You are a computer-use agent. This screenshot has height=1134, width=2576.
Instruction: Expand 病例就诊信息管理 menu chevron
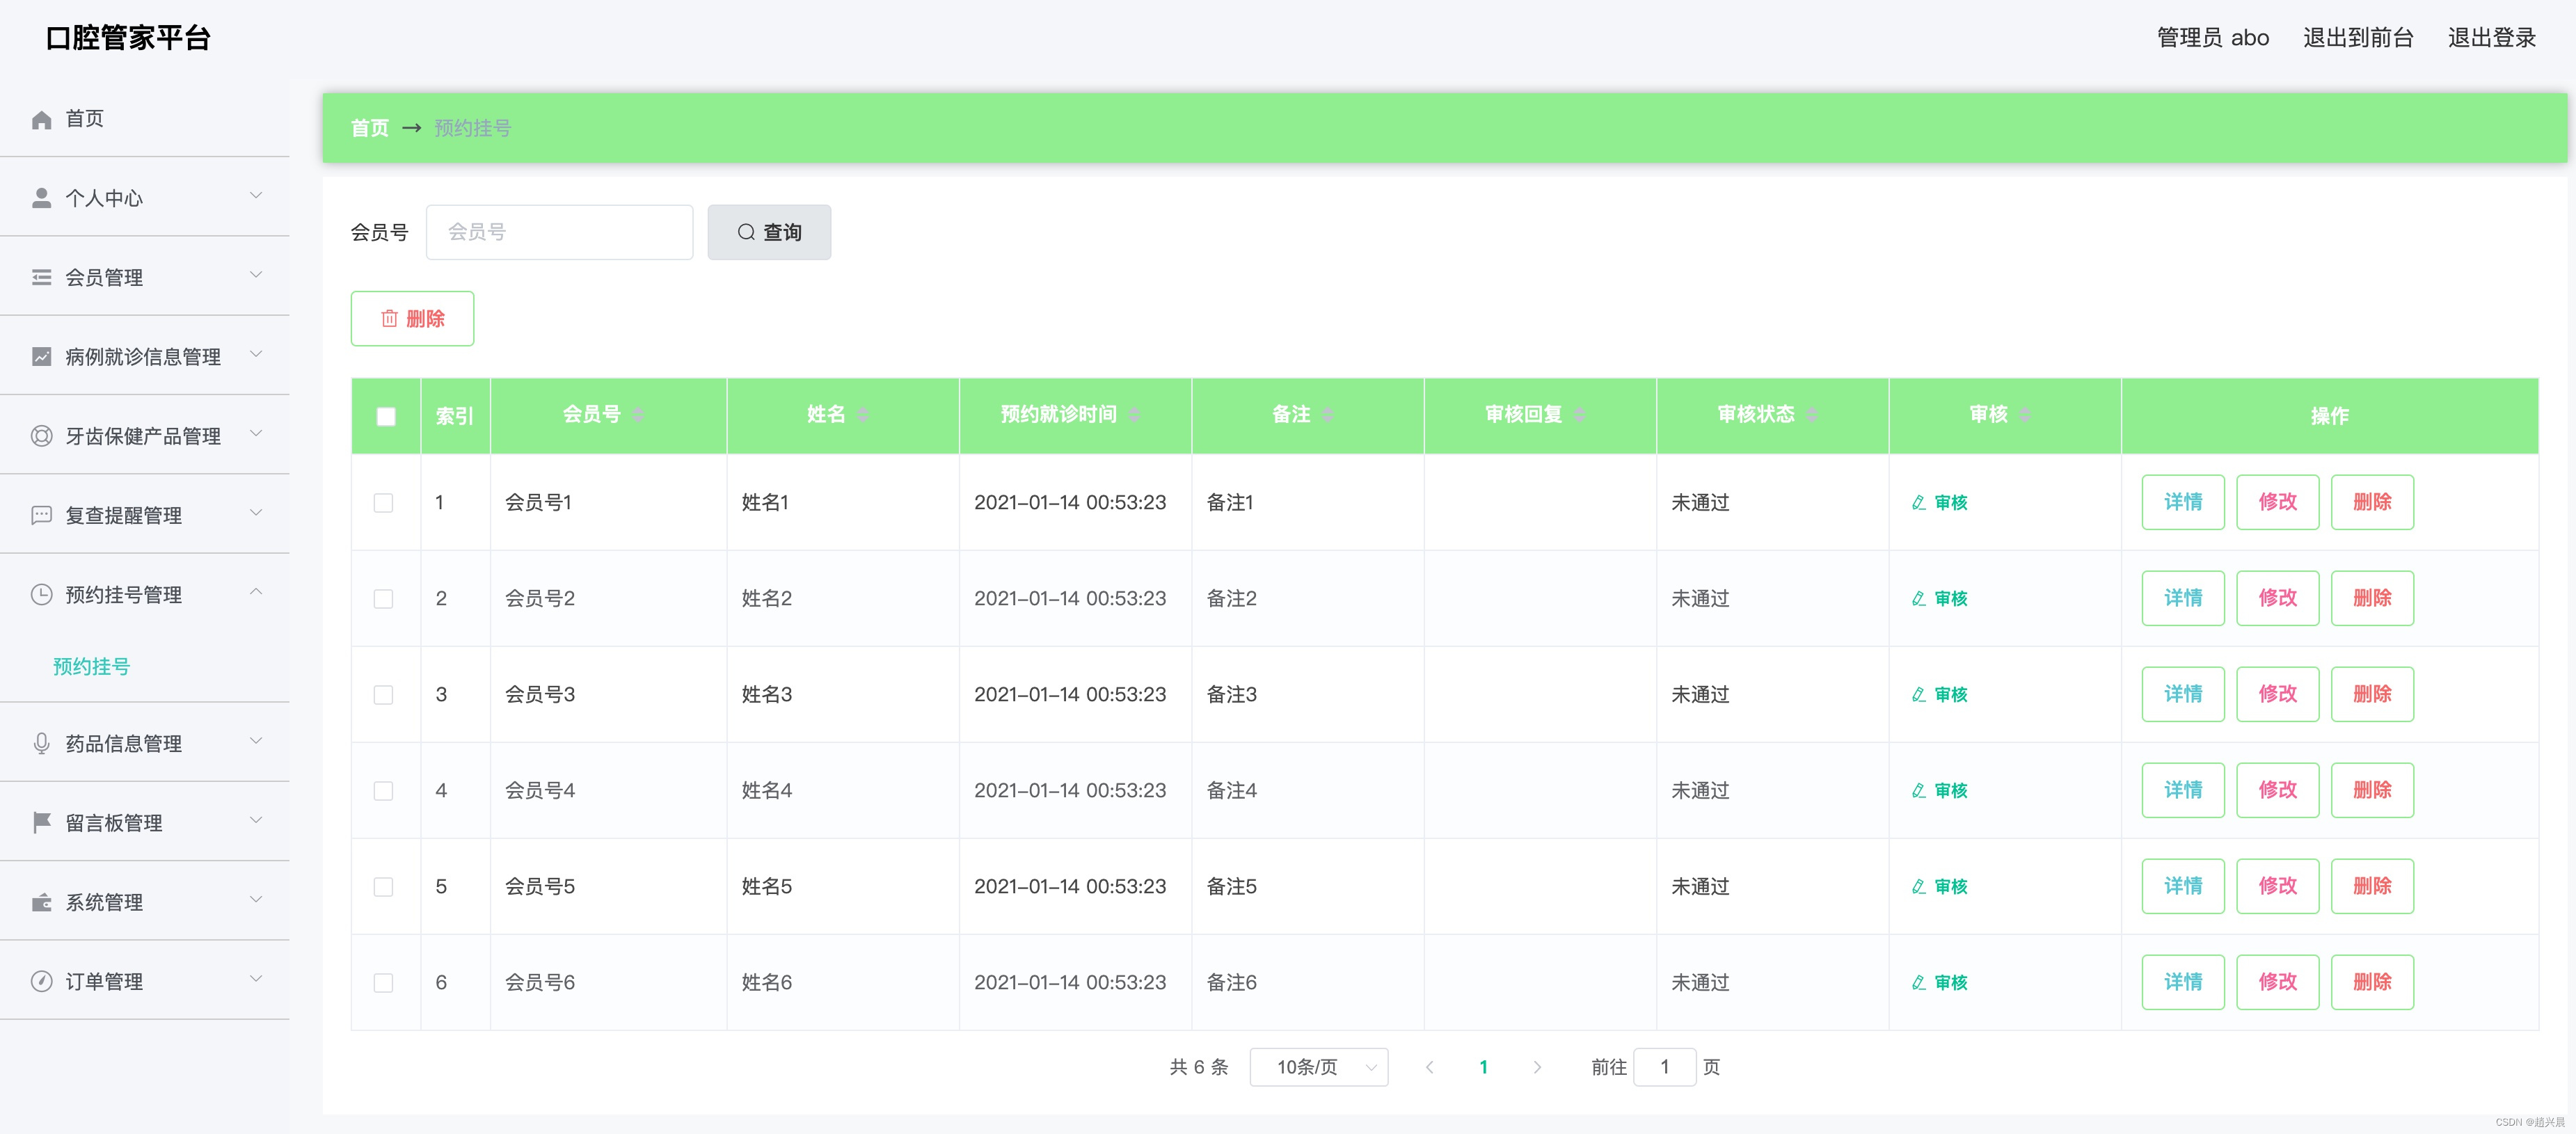click(x=256, y=354)
